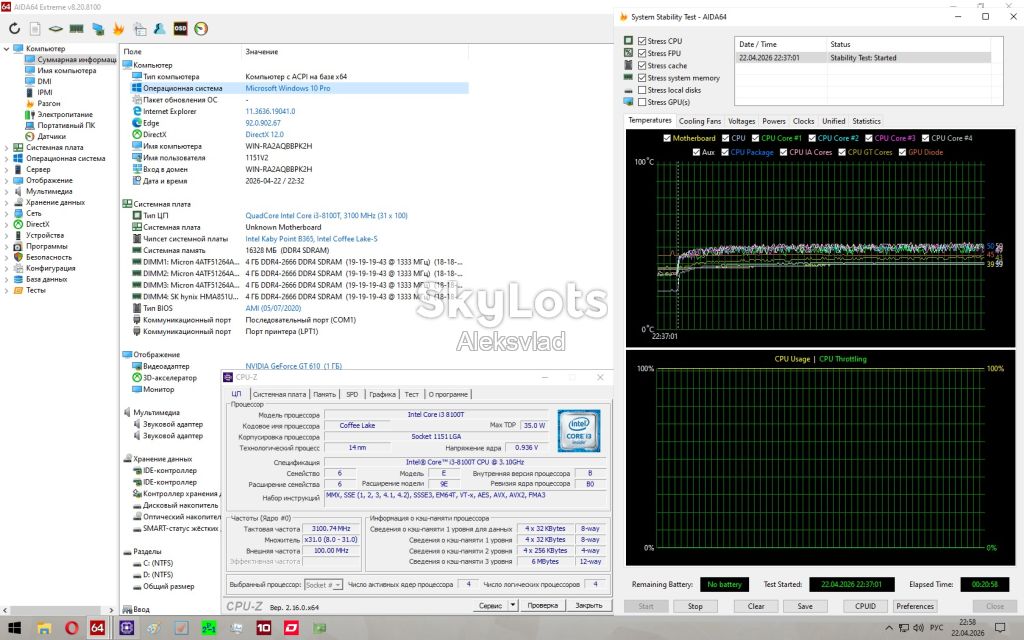This screenshot has width=1024, height=640.
Task: Expand the Сервер tree node arrow
Action: click(x=7, y=169)
